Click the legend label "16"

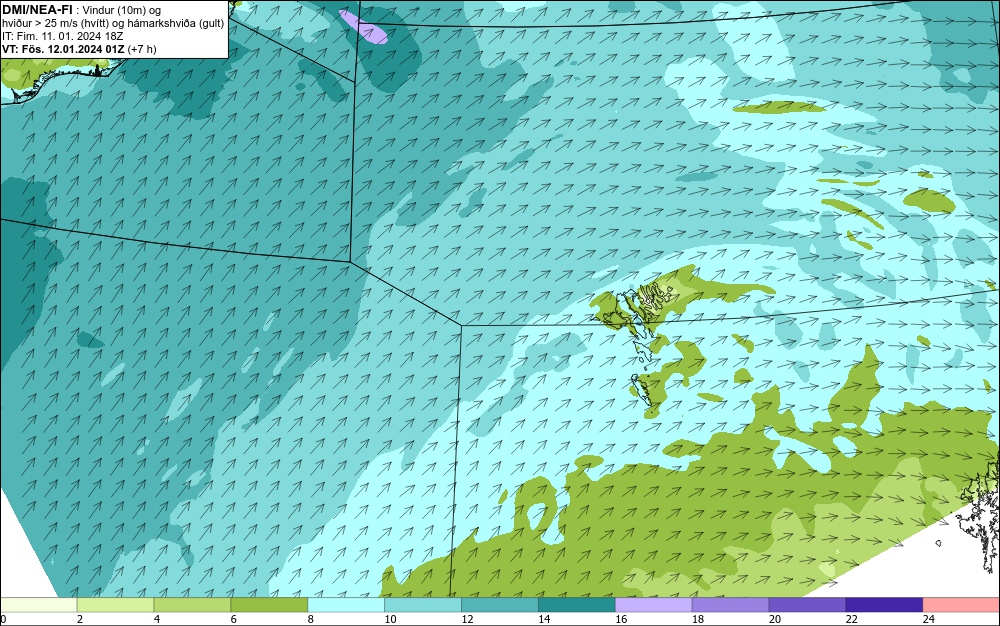621,619
